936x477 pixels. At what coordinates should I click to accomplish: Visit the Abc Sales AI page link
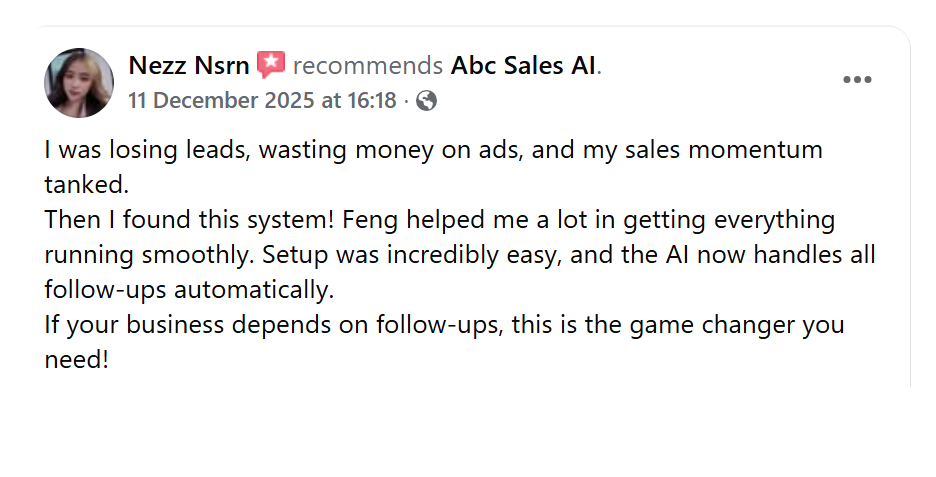click(x=523, y=66)
